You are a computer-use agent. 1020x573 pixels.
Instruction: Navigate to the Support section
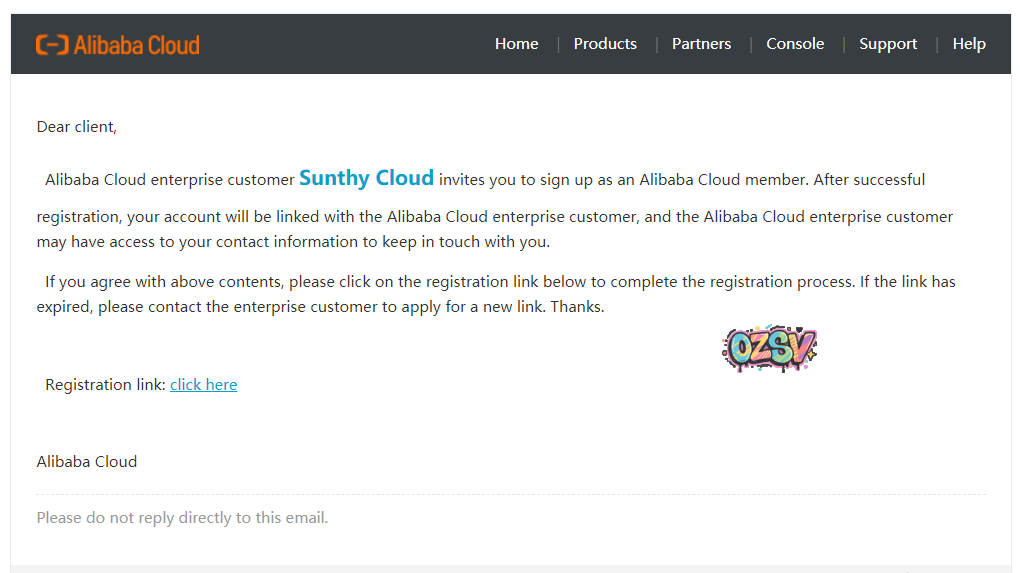coord(888,44)
